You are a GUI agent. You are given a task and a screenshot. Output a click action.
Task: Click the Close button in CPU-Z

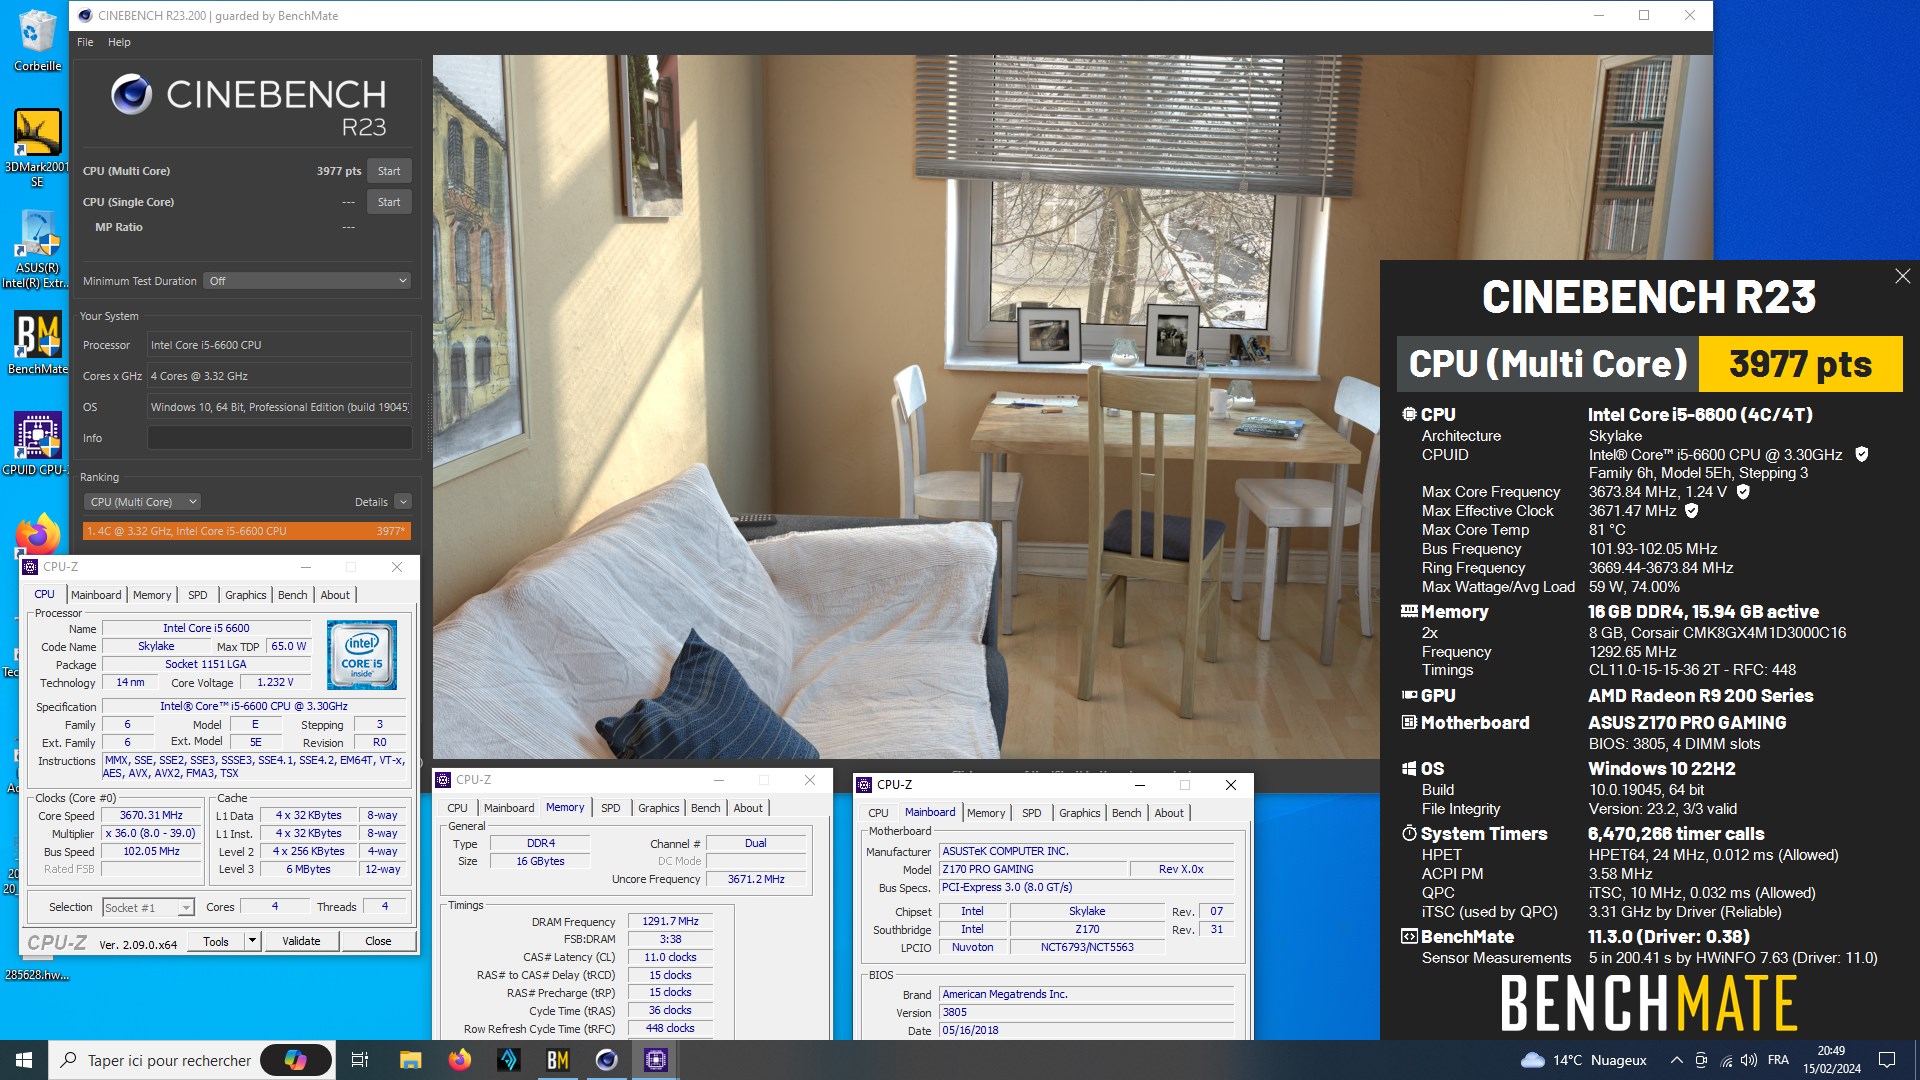(378, 941)
